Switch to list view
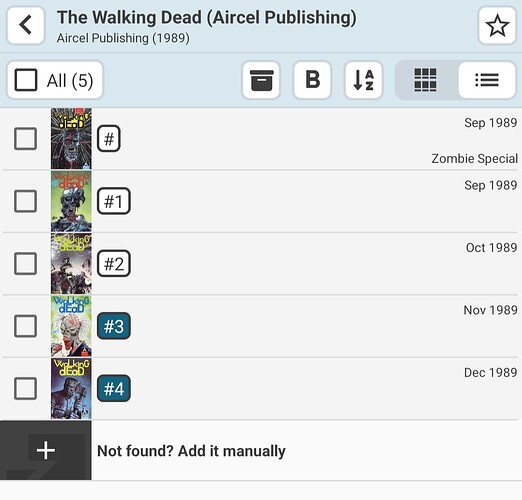Image resolution: width=522 pixels, height=500 pixels. click(x=487, y=80)
